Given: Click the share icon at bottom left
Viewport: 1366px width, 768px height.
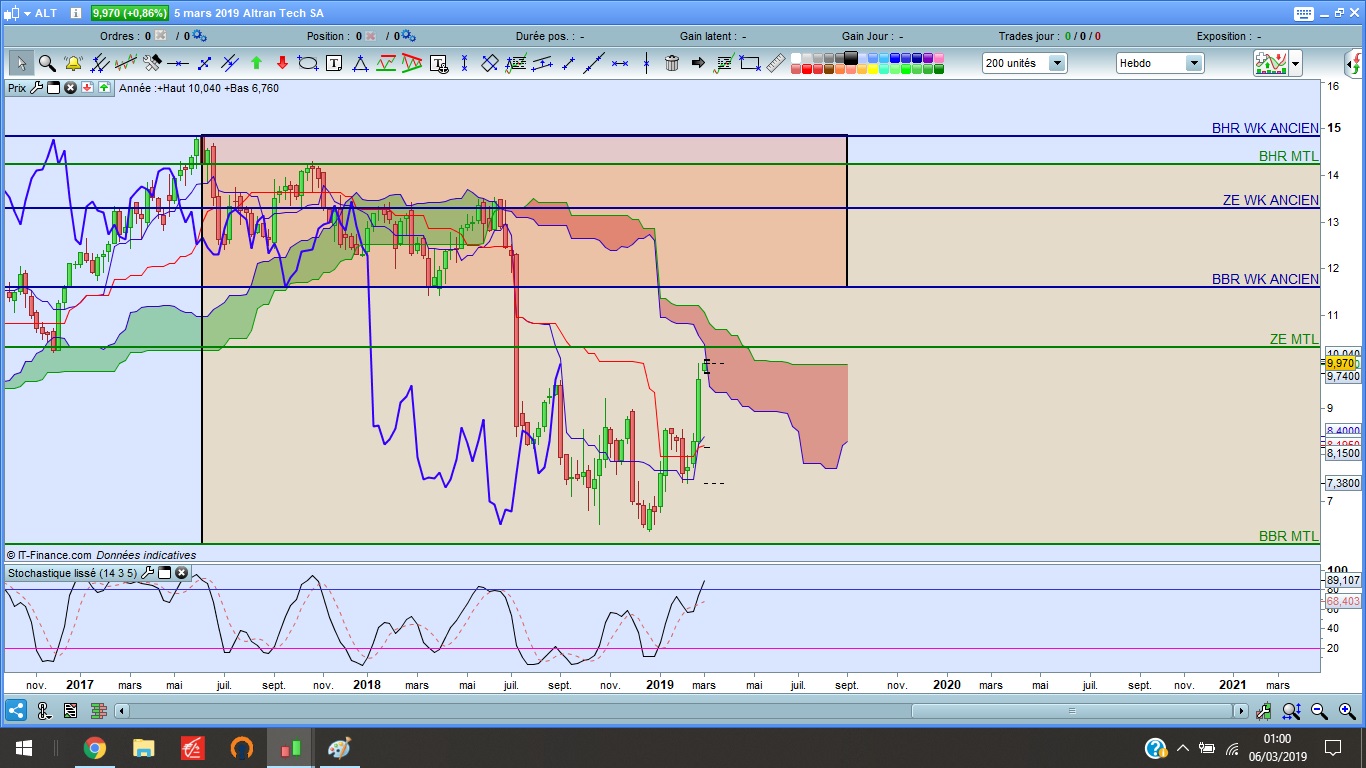Looking at the screenshot, I should point(16,711).
